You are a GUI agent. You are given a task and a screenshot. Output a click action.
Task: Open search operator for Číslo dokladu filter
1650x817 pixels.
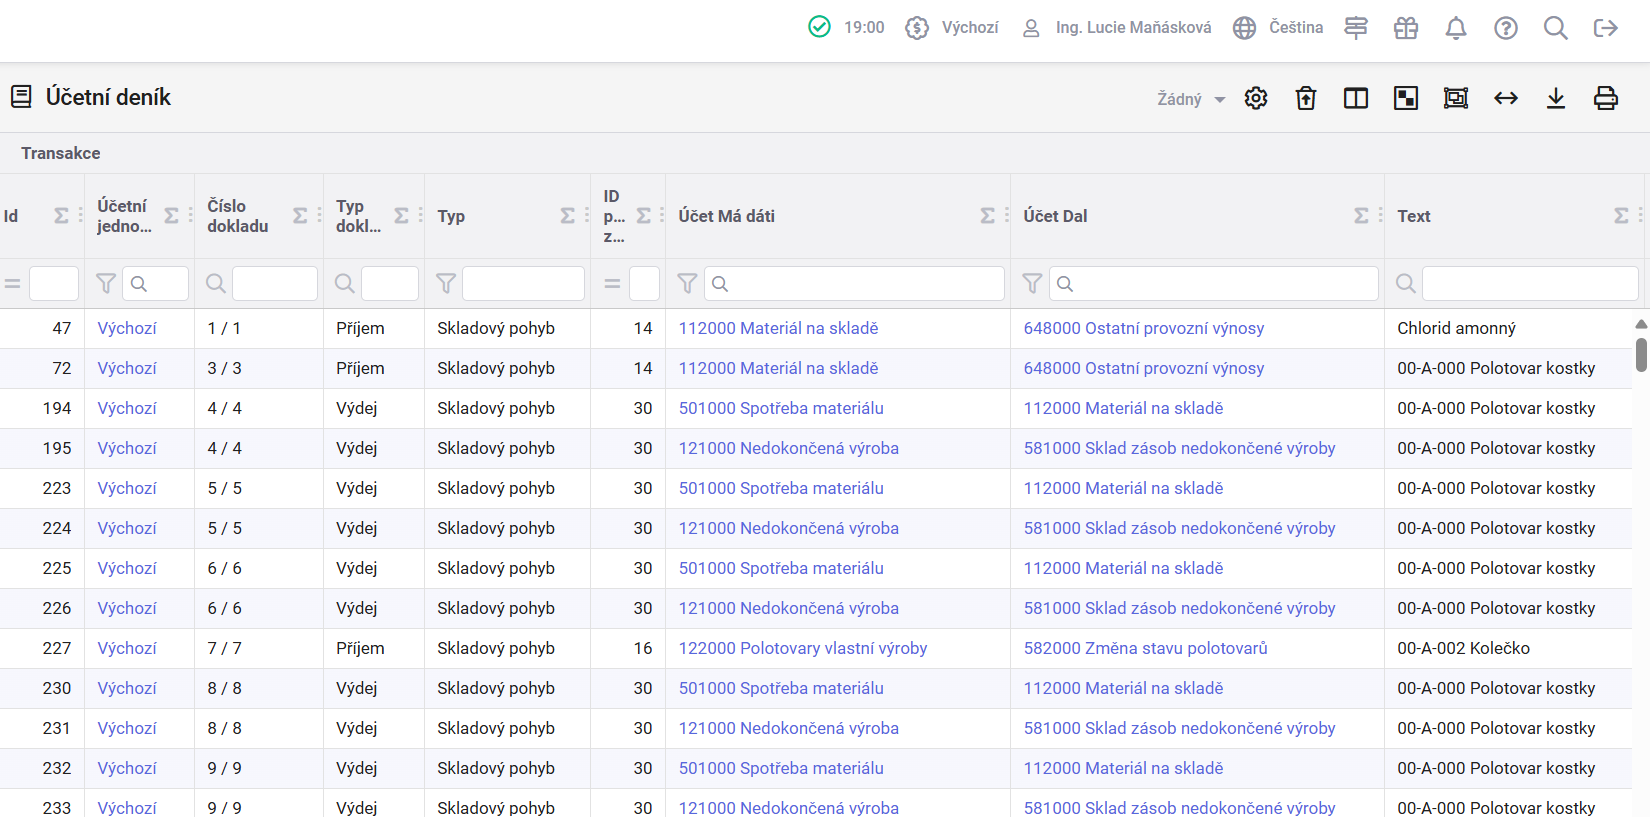click(215, 284)
